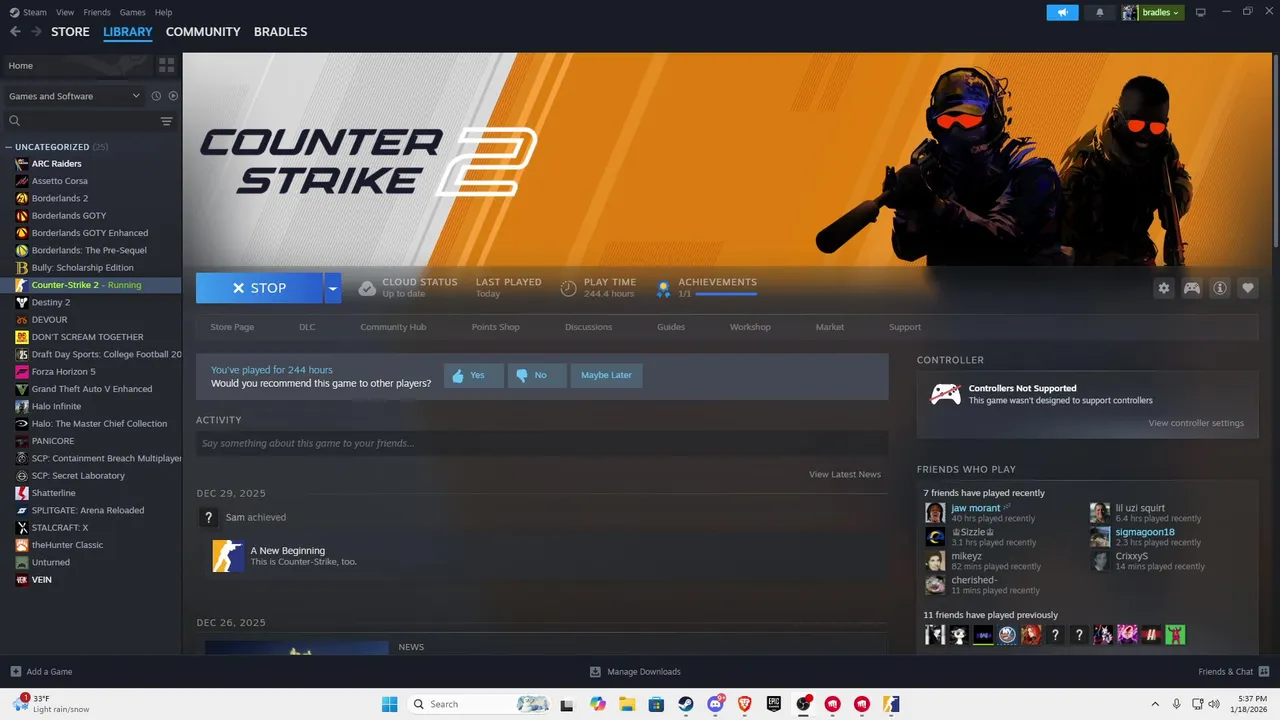Open sigmagoon18's friend avatar
This screenshot has width=1280, height=720.
(1100, 537)
